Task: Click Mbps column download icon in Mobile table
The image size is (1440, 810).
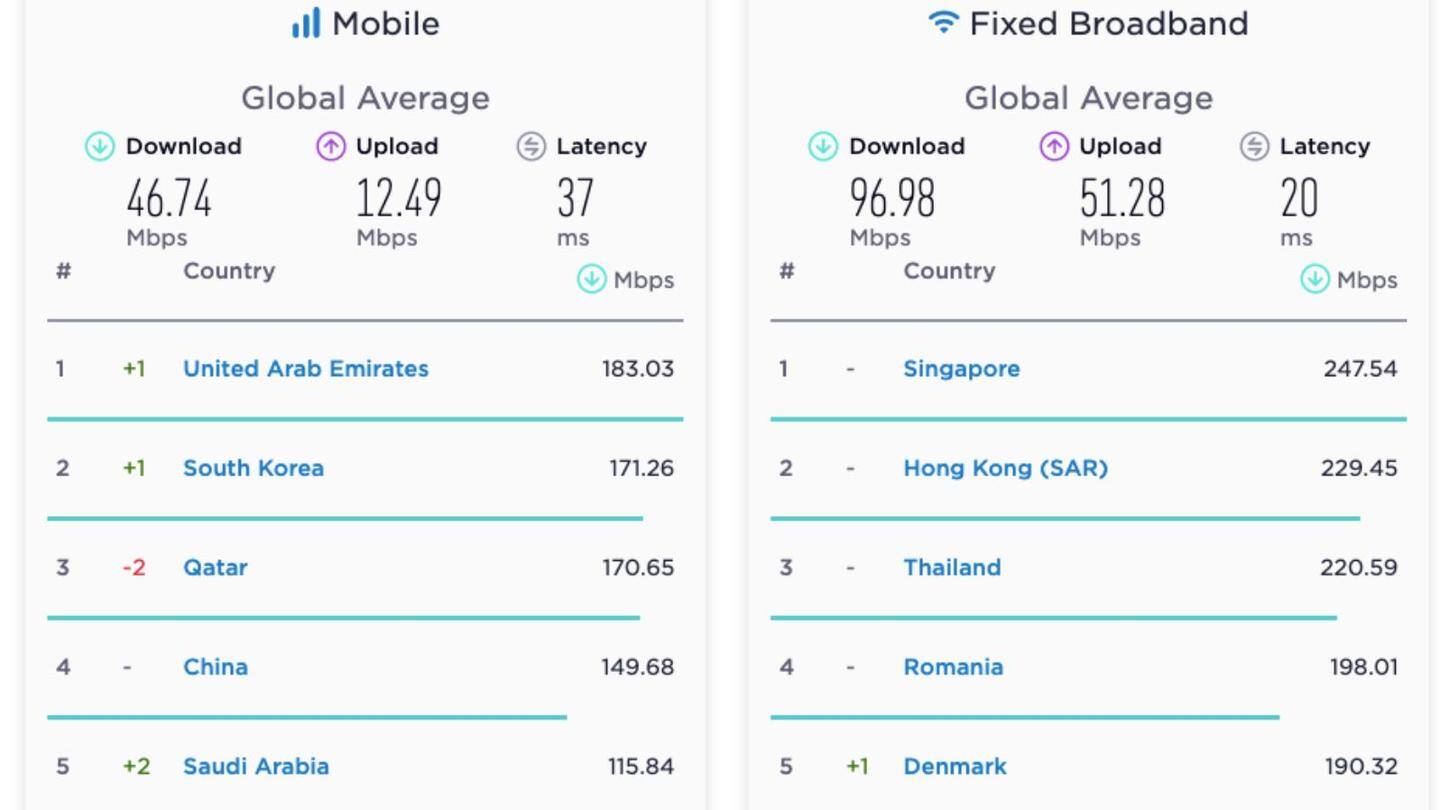Action: click(592, 280)
